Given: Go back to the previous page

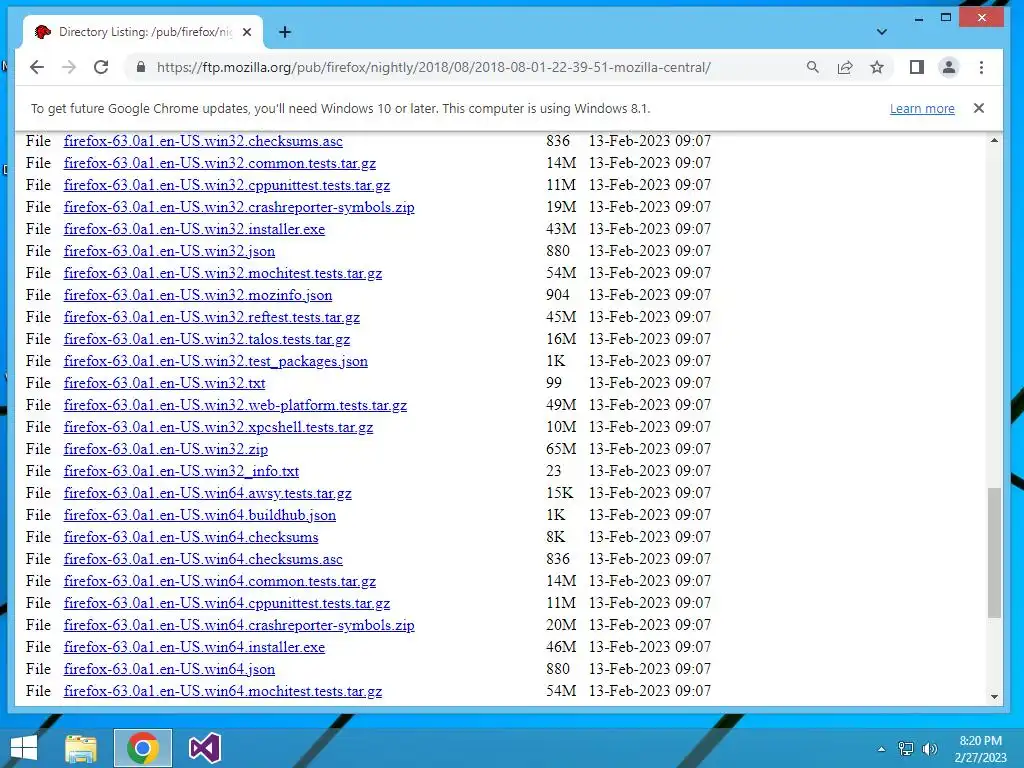Looking at the screenshot, I should 37,67.
